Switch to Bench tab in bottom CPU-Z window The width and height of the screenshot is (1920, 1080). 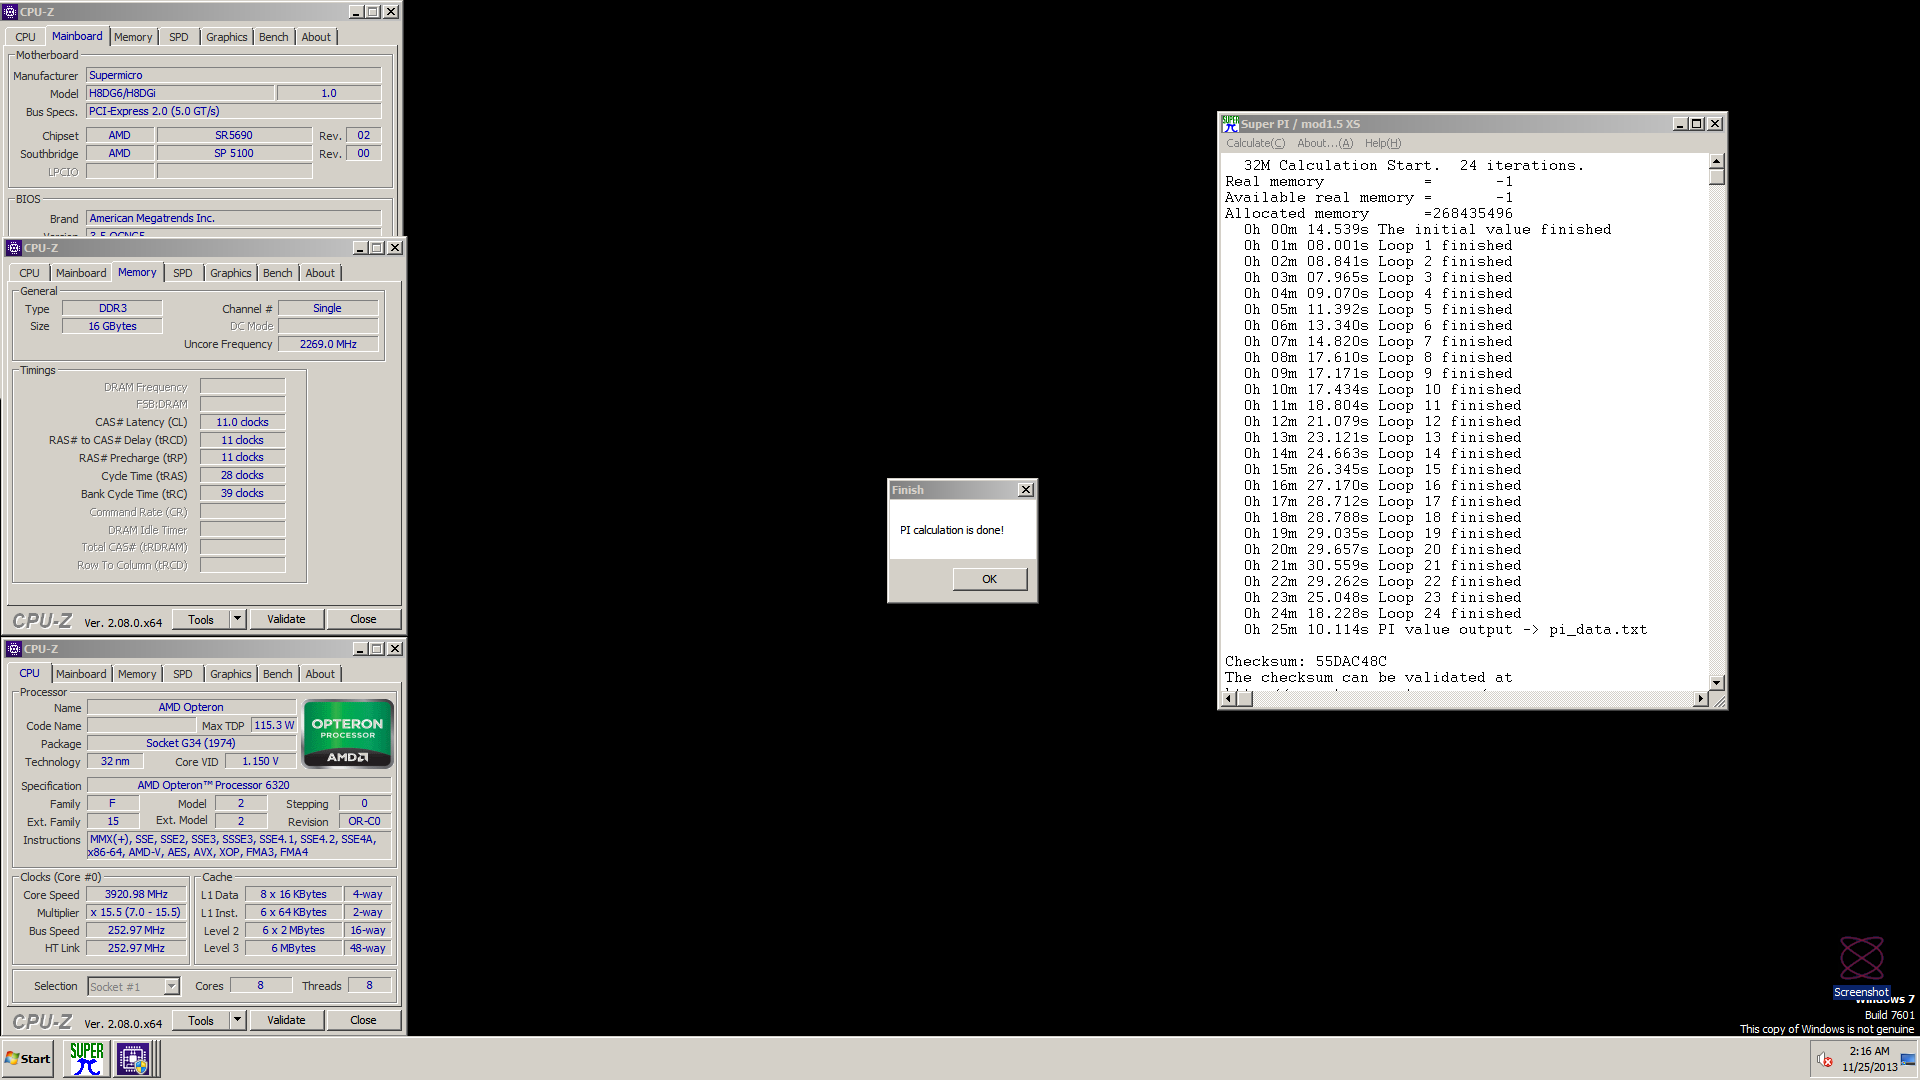coord(278,674)
